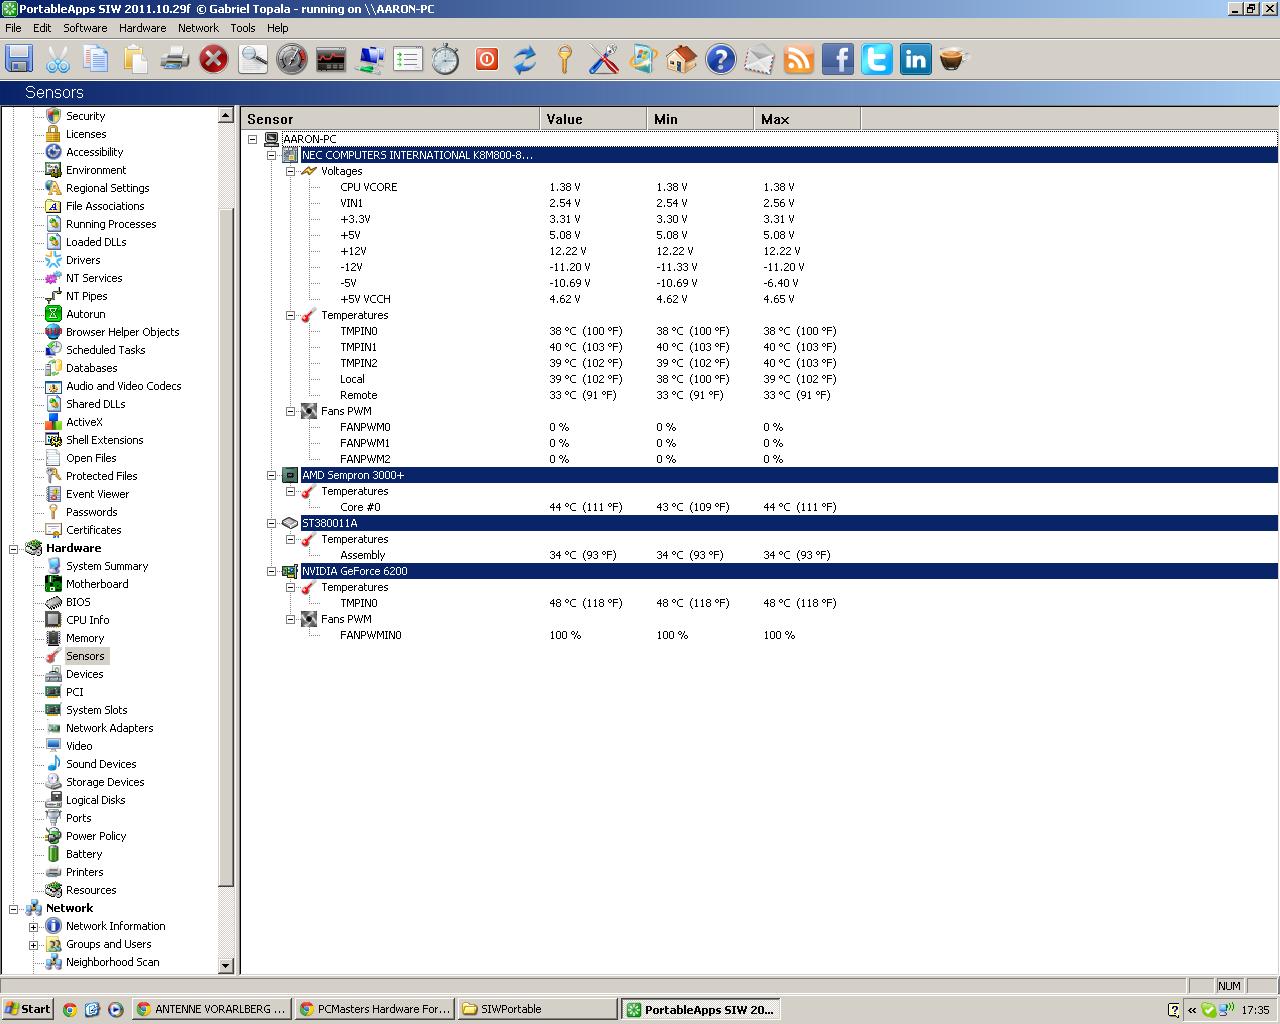Collapse the AARON-PC root node
The width and height of the screenshot is (1280, 1024).
pyautogui.click(x=253, y=139)
